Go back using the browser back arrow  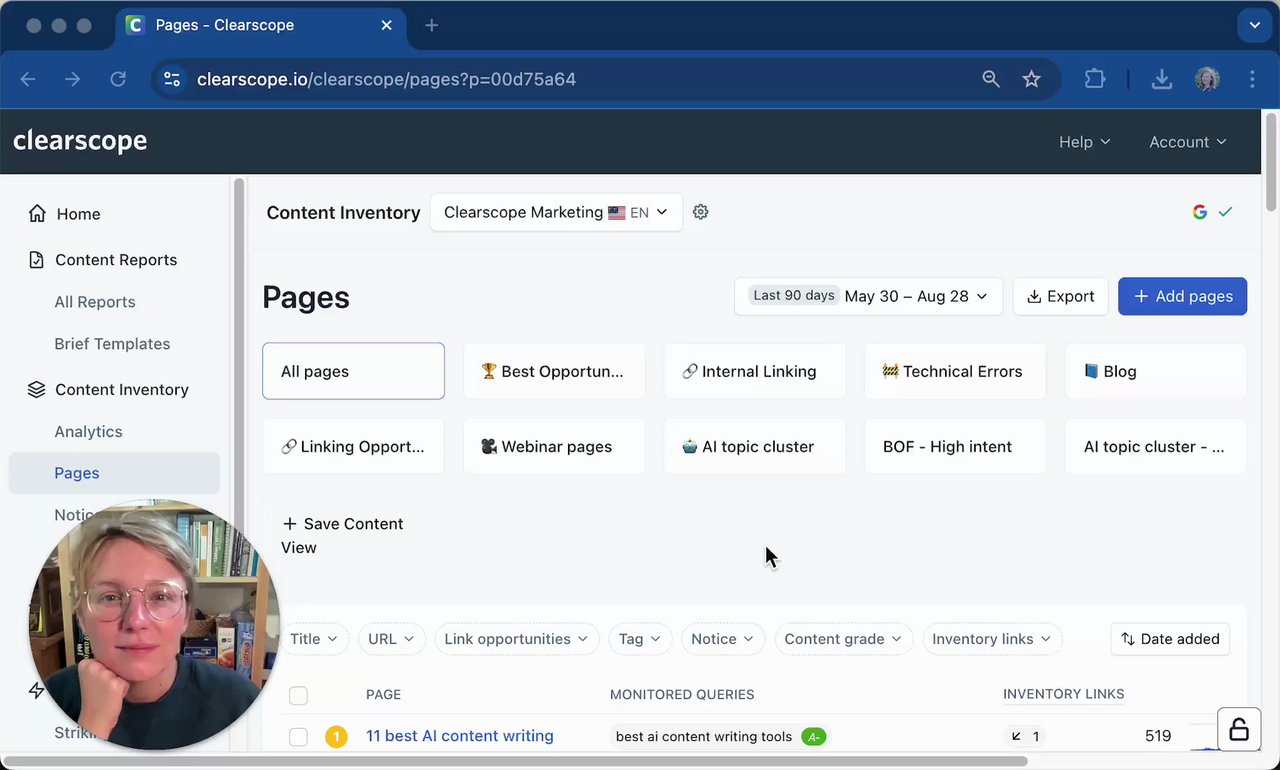(28, 79)
